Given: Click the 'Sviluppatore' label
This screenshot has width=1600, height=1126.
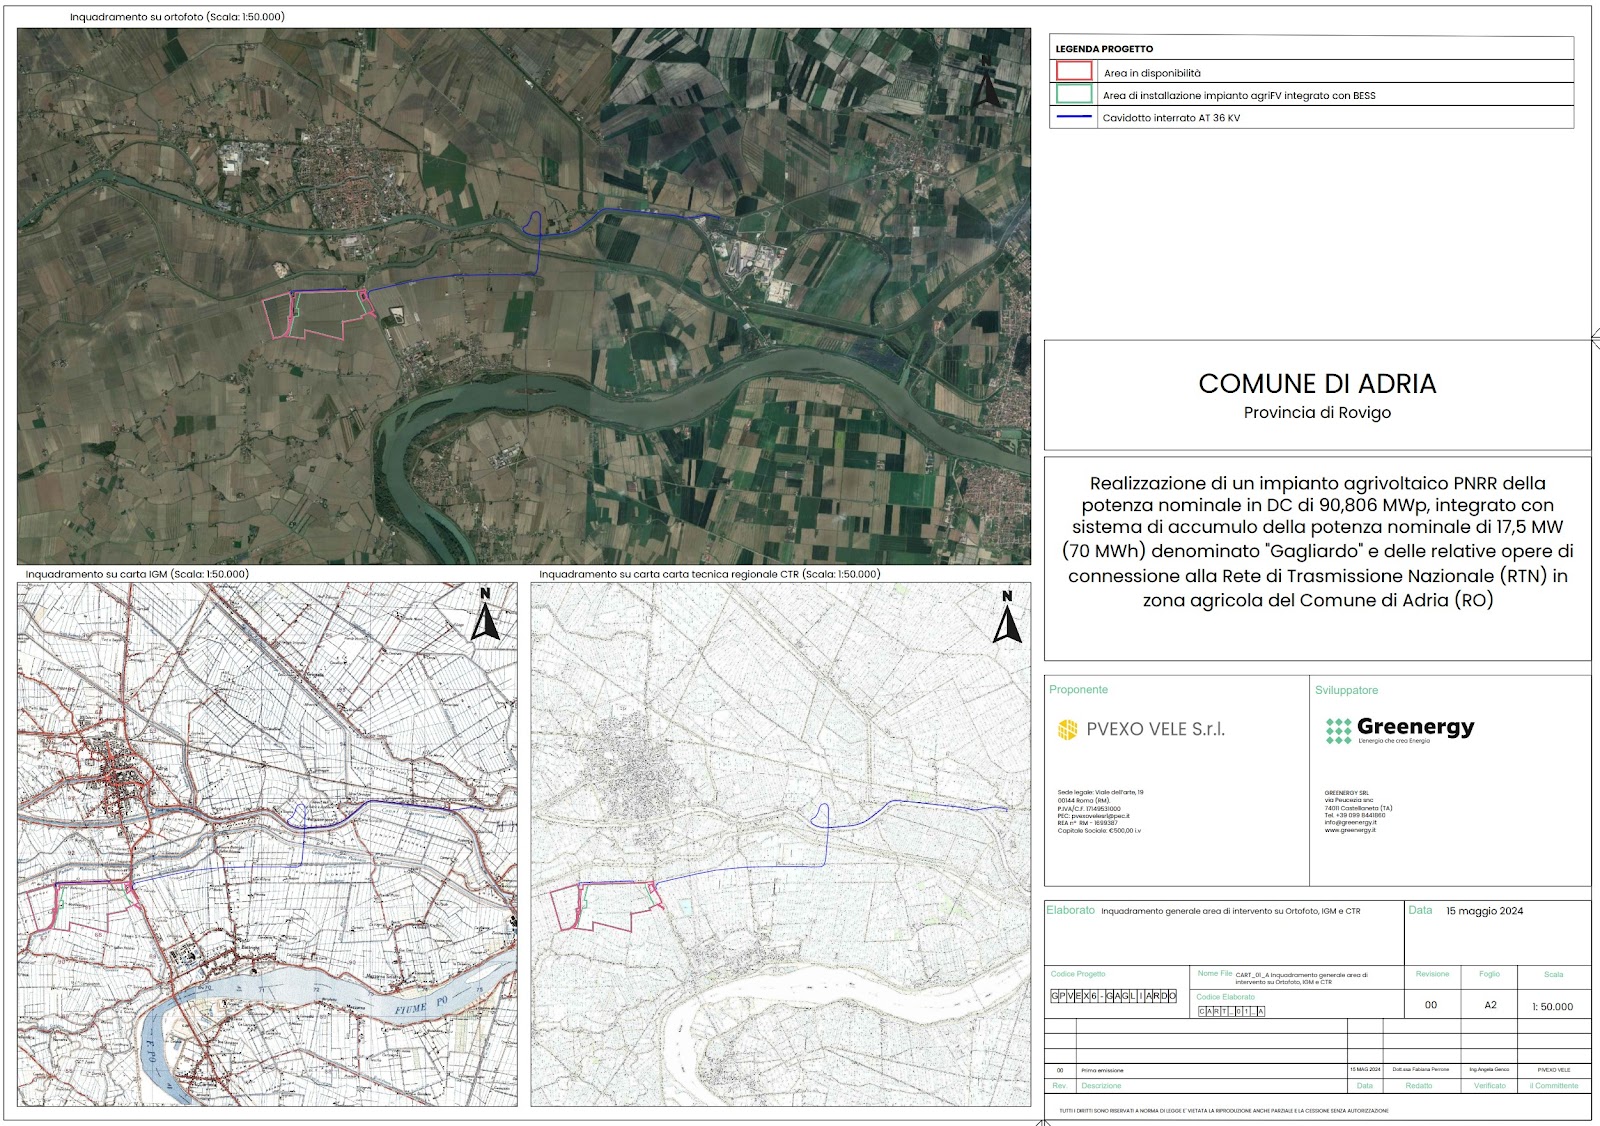Looking at the screenshot, I should coord(1346,690).
